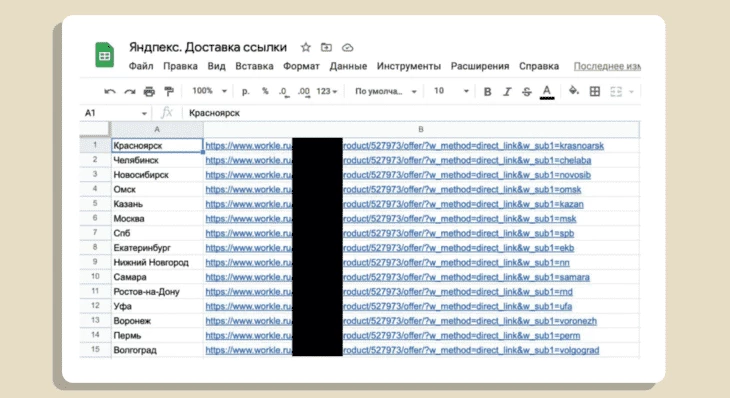This screenshot has height=398, width=730.
Task: Undo the last action
Action: 110,91
